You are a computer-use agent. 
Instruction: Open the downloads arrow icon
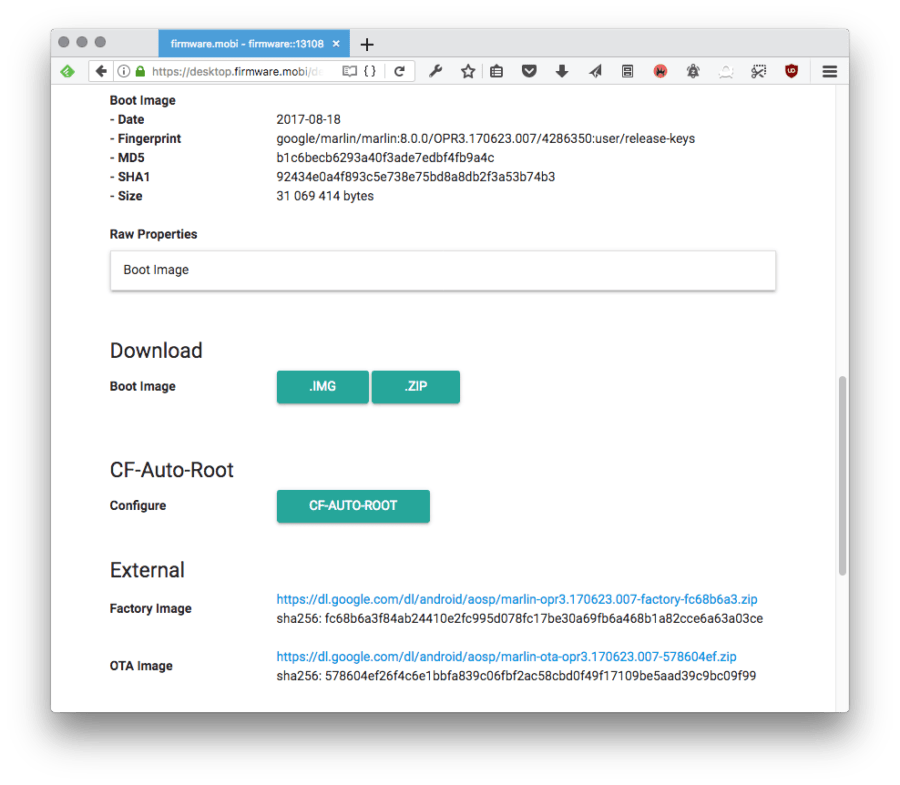[562, 71]
